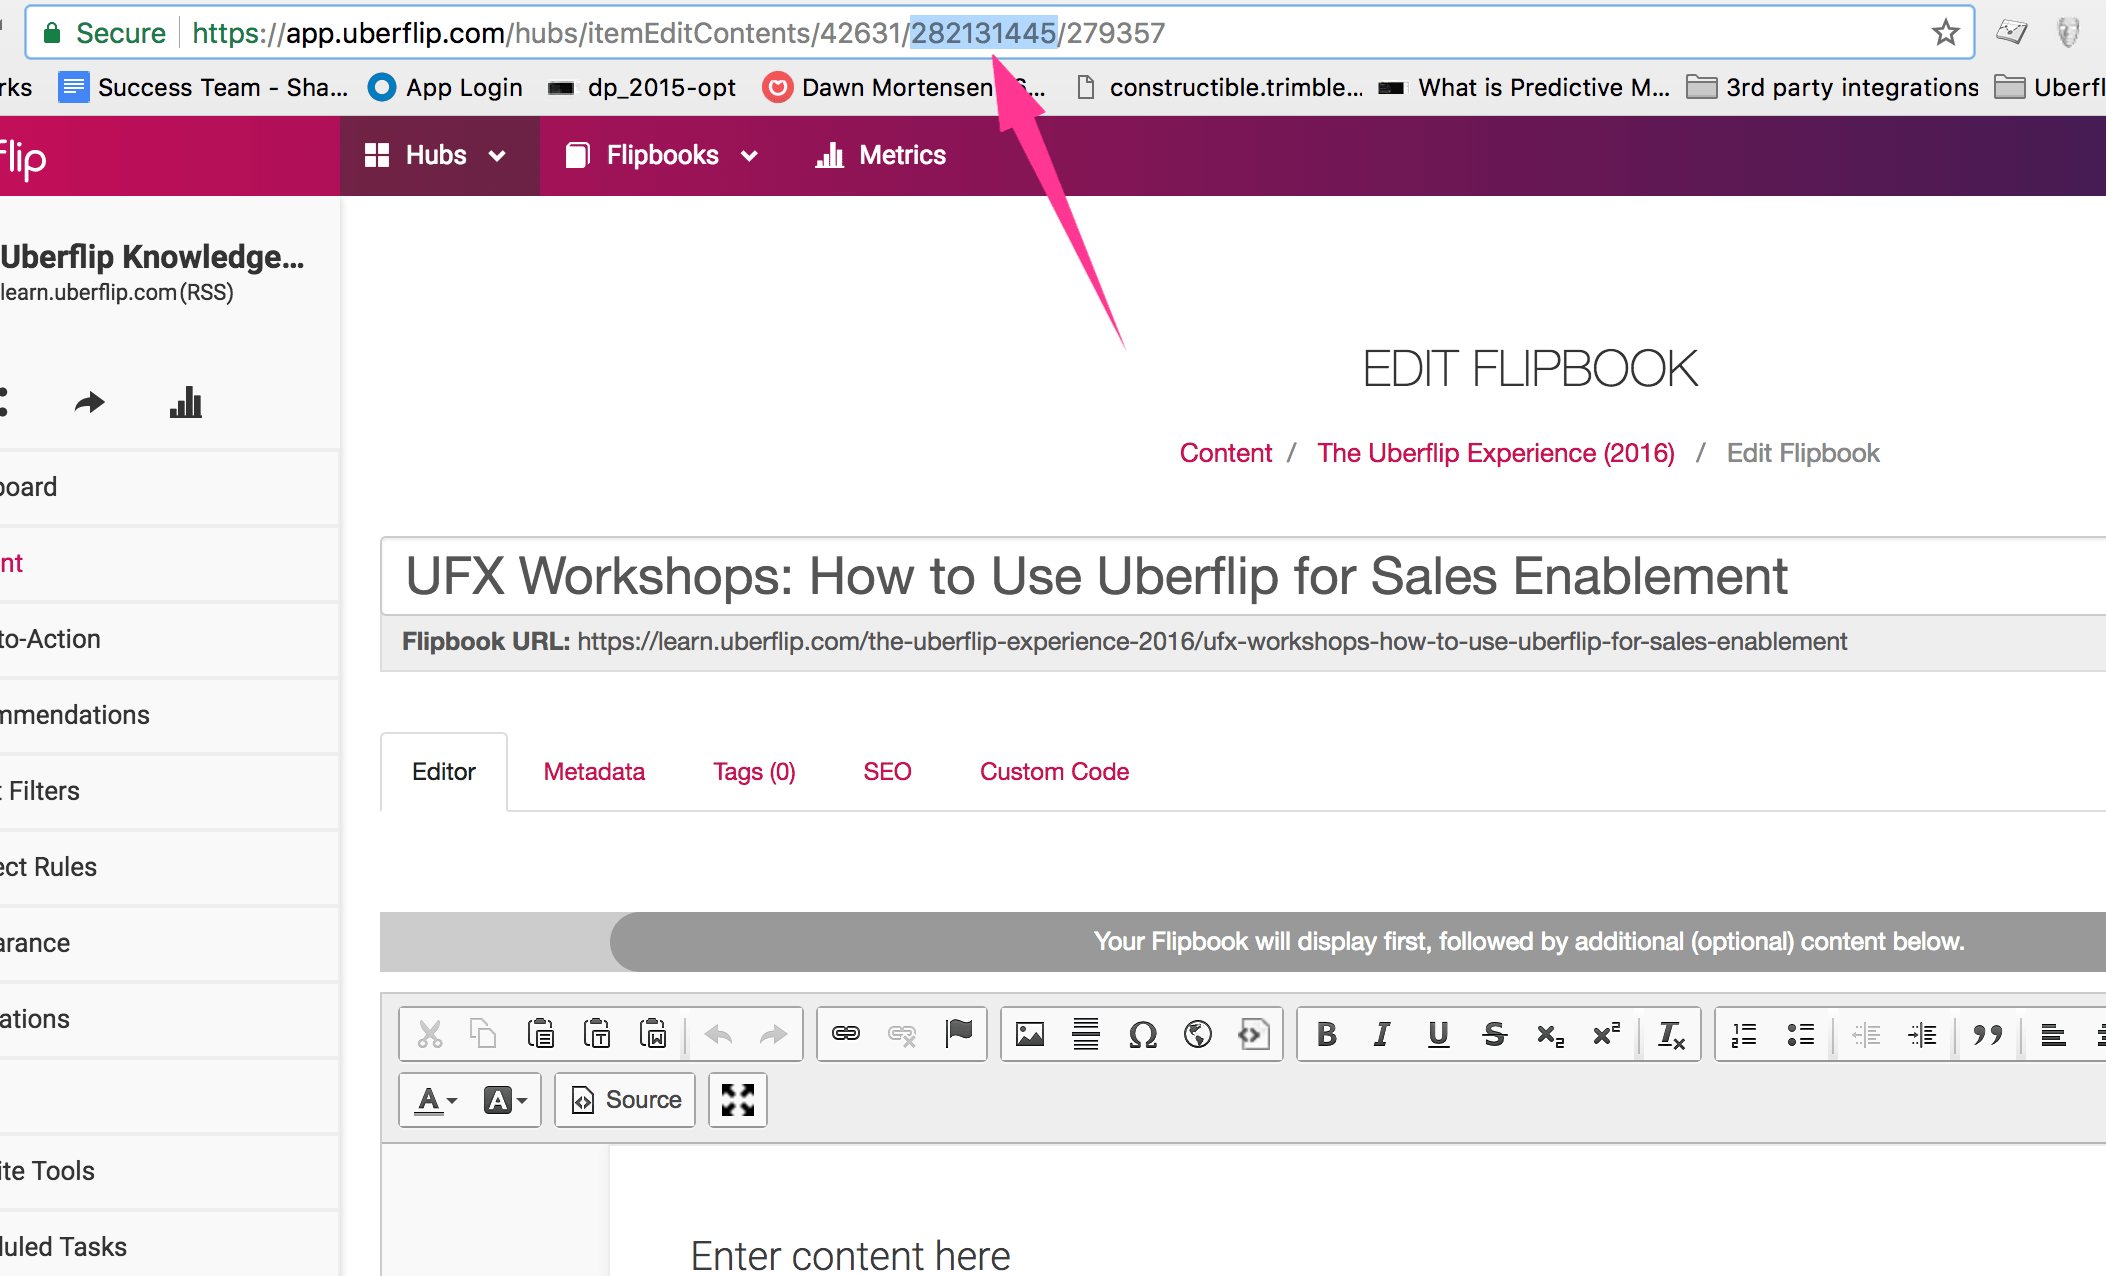2106x1276 pixels.
Task: Toggle strikethrough formatting
Action: pos(1494,1034)
